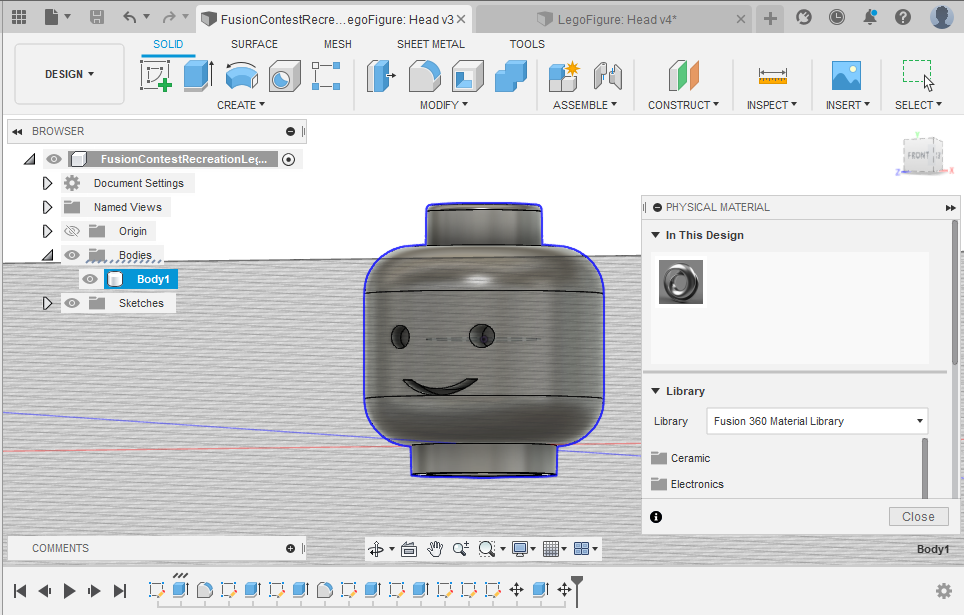
Task: Select the Shell tool
Action: coord(468,76)
